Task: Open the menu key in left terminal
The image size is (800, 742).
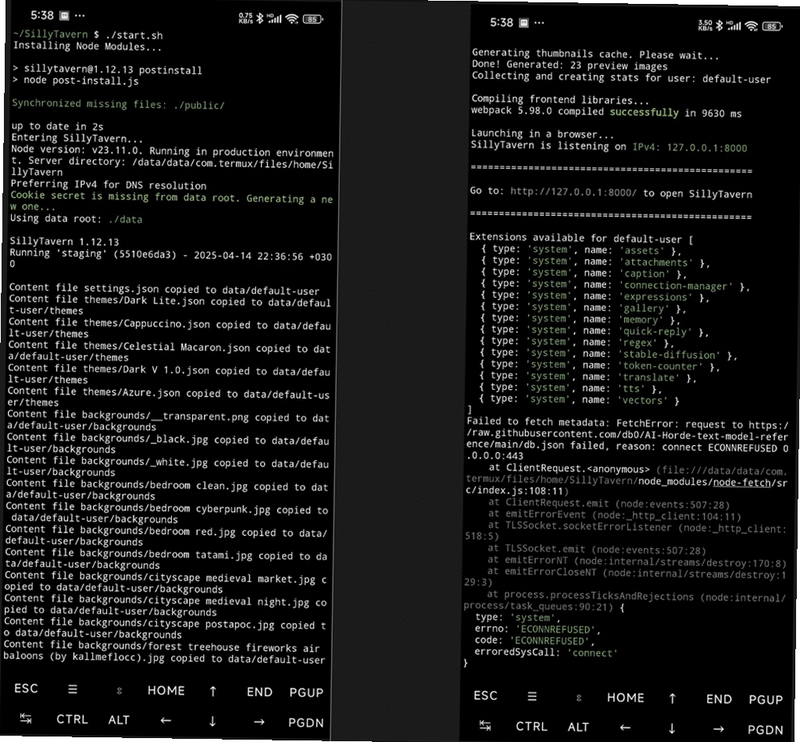Action: (x=72, y=689)
